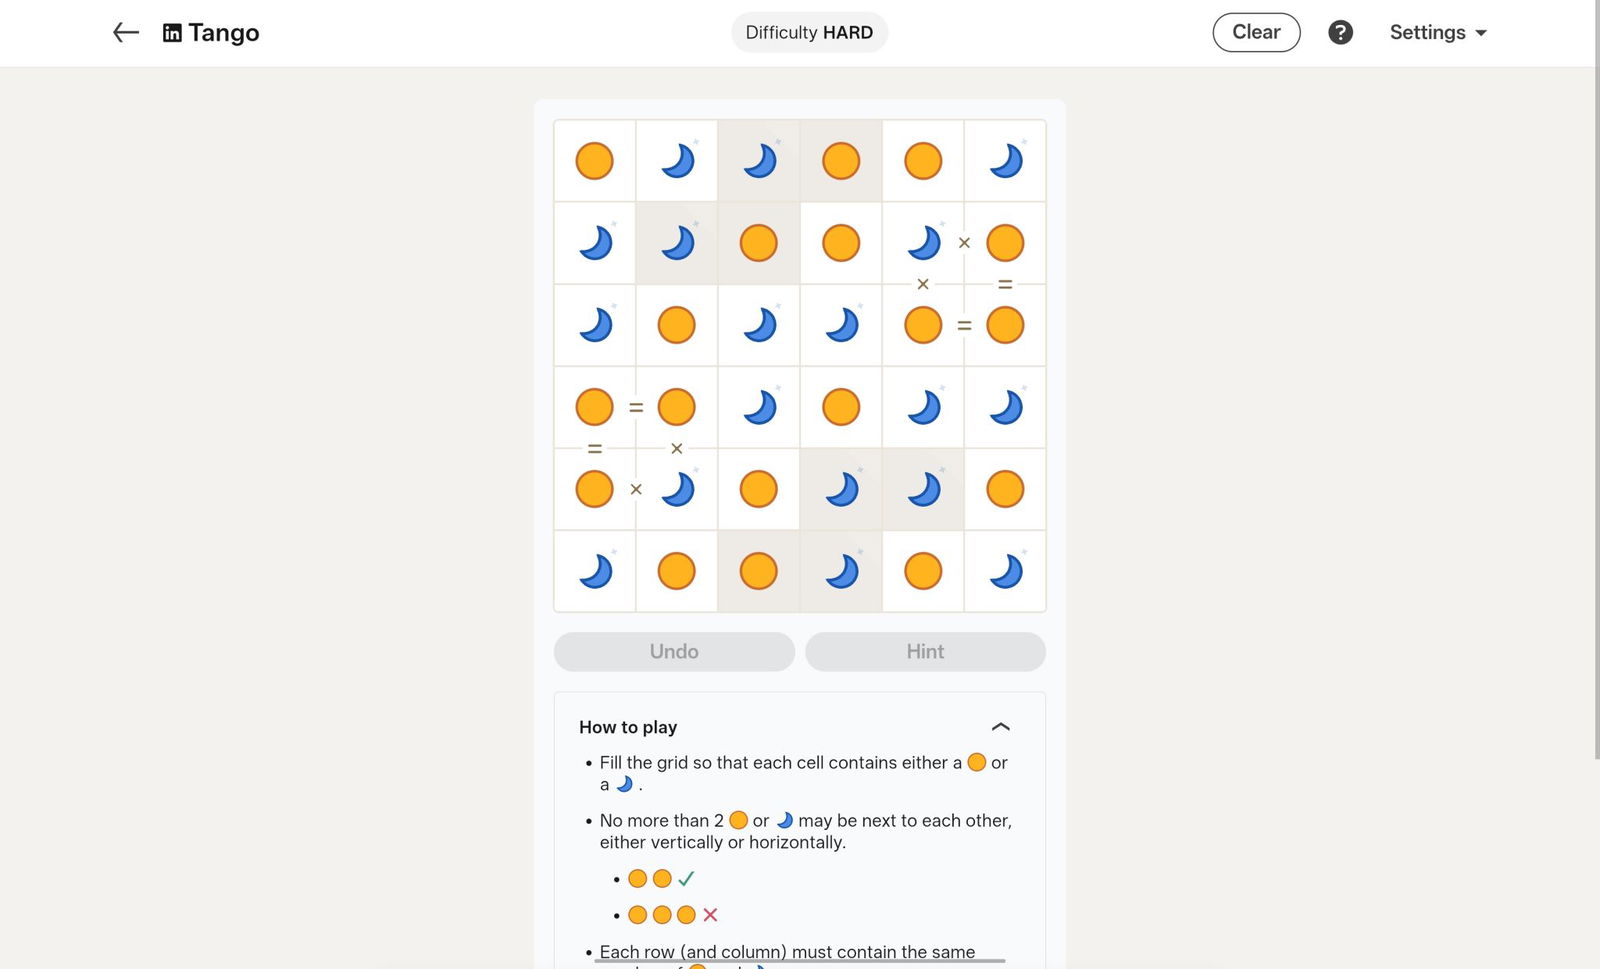
Task: Open the Settings dropdown
Action: tap(1437, 33)
